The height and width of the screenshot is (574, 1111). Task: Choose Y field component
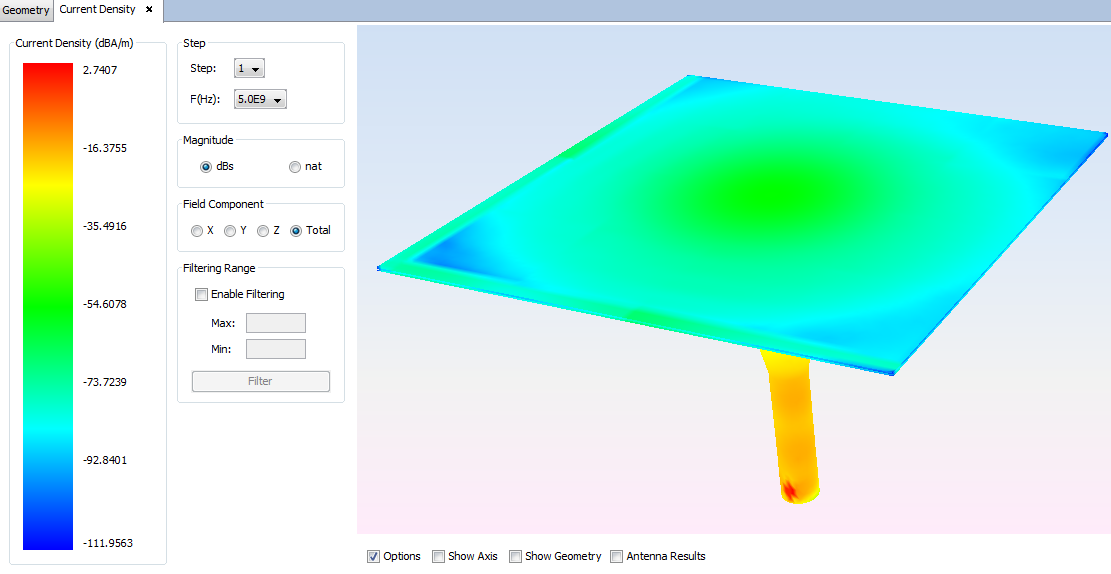(230, 231)
